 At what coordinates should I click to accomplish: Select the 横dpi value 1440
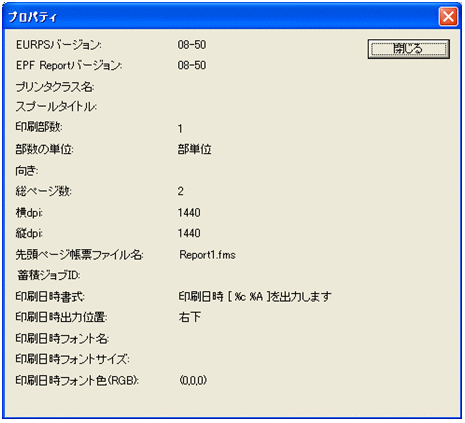point(189,213)
